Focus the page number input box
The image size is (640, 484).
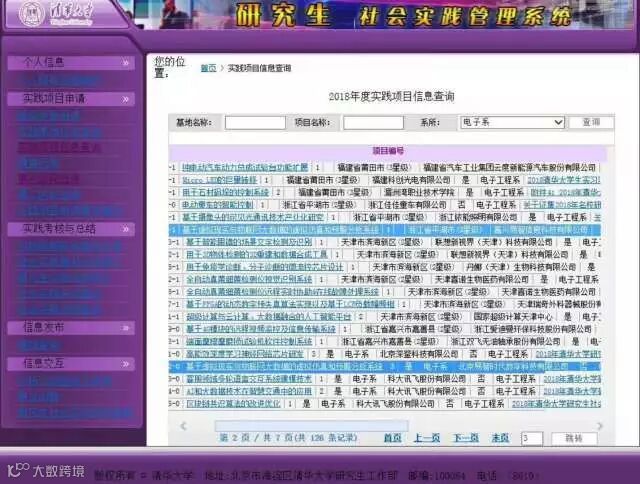[x=532, y=439]
